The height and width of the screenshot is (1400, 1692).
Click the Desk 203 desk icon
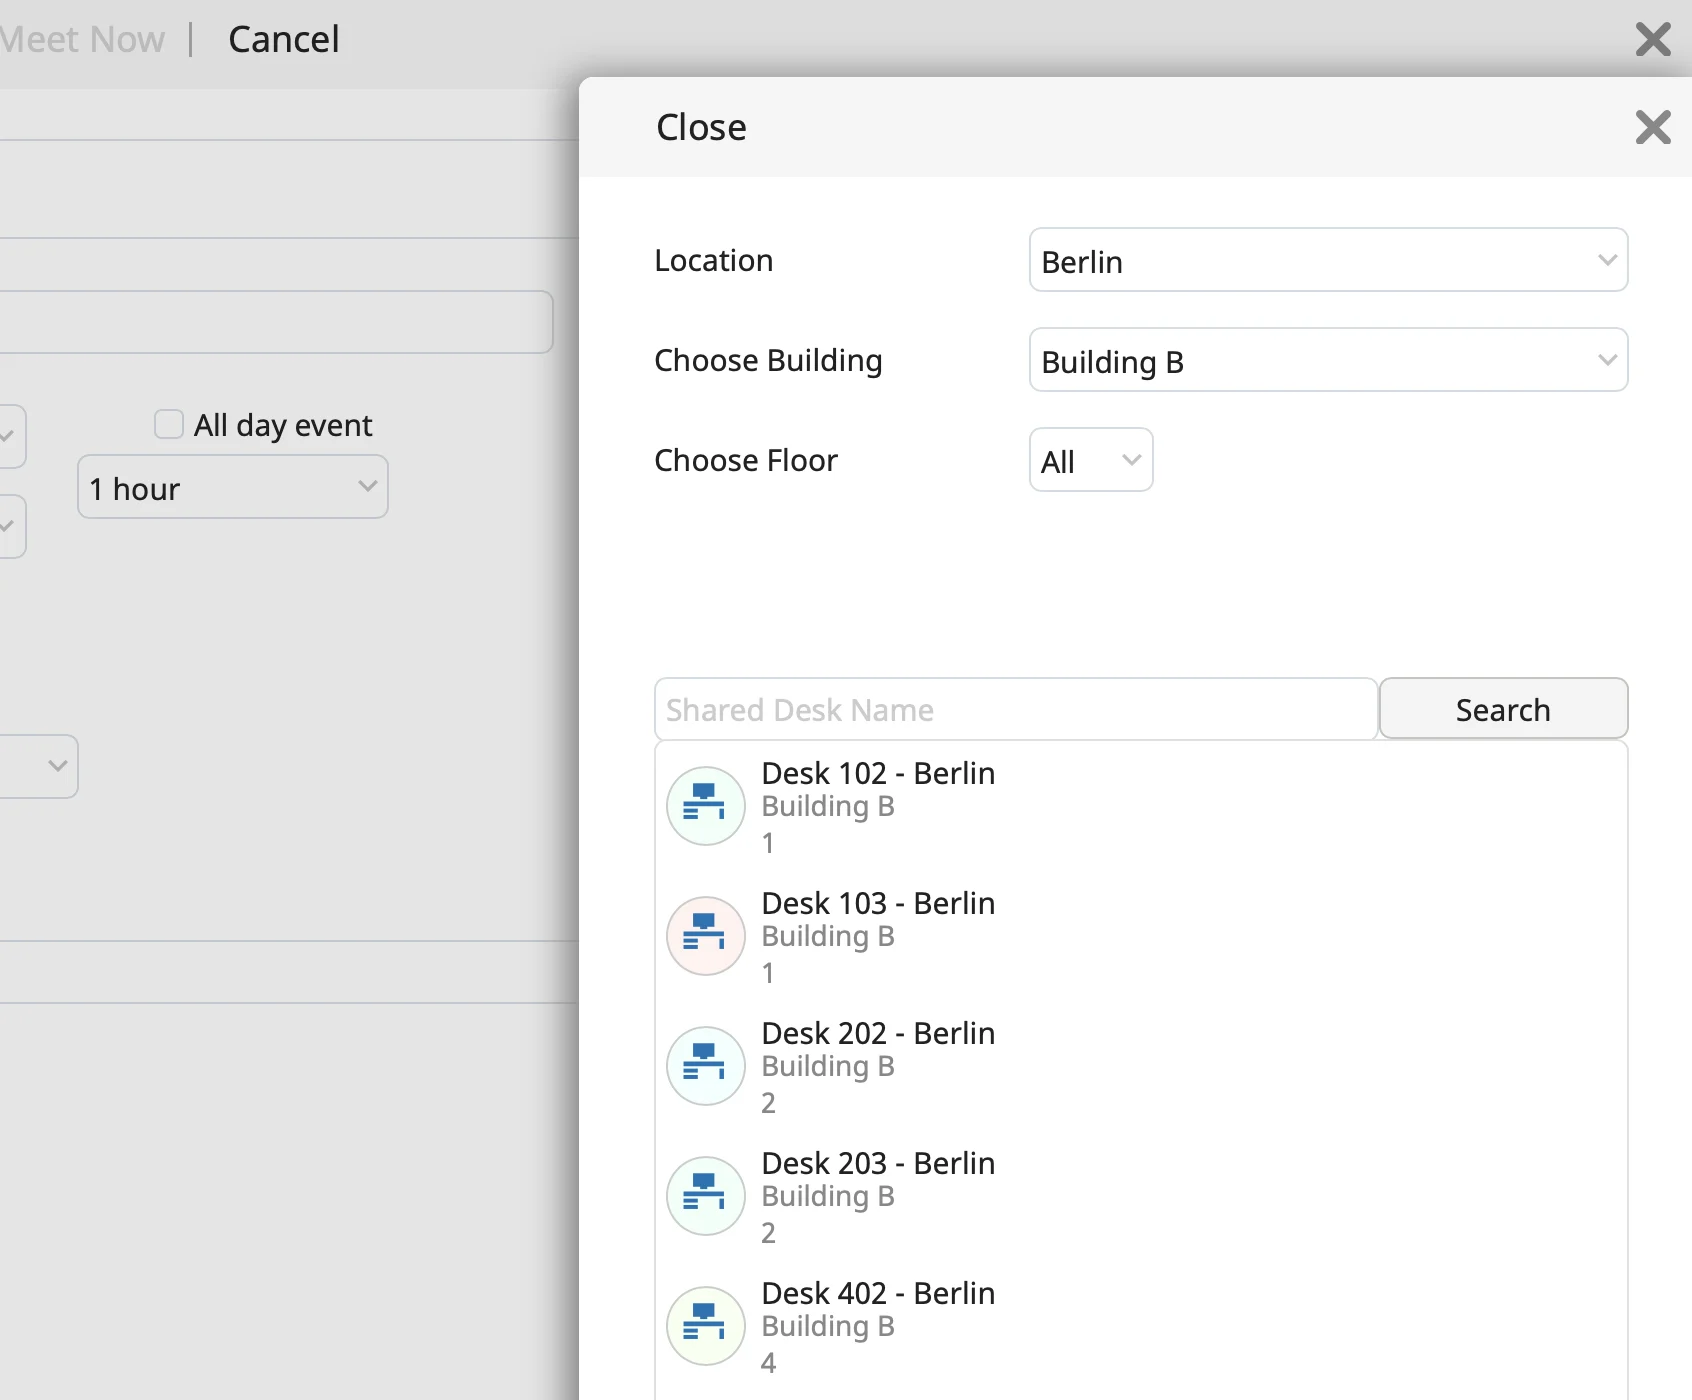[705, 1196]
